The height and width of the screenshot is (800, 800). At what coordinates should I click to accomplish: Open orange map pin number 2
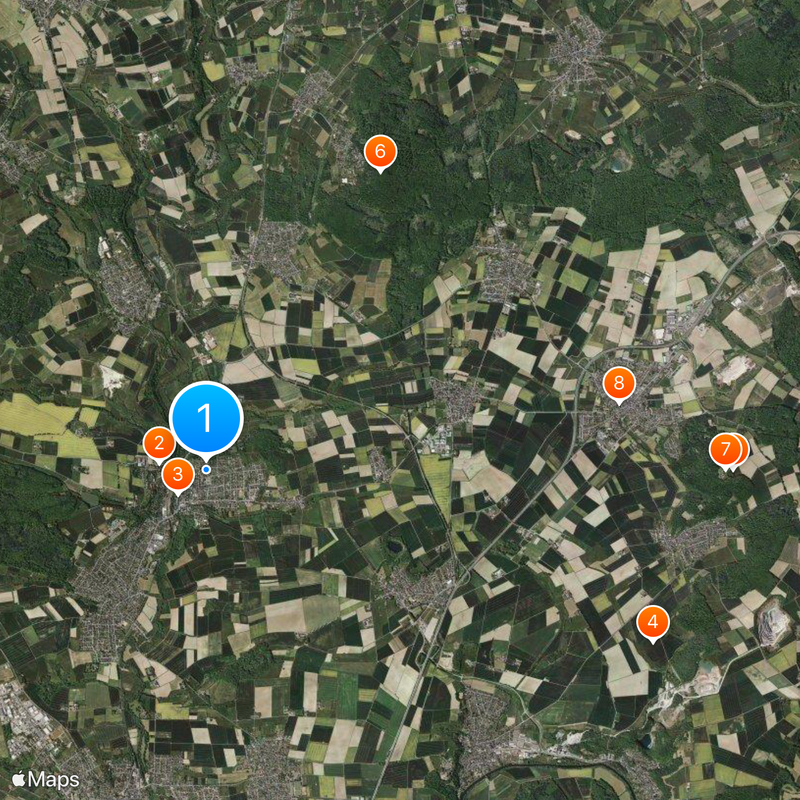[x=159, y=443]
